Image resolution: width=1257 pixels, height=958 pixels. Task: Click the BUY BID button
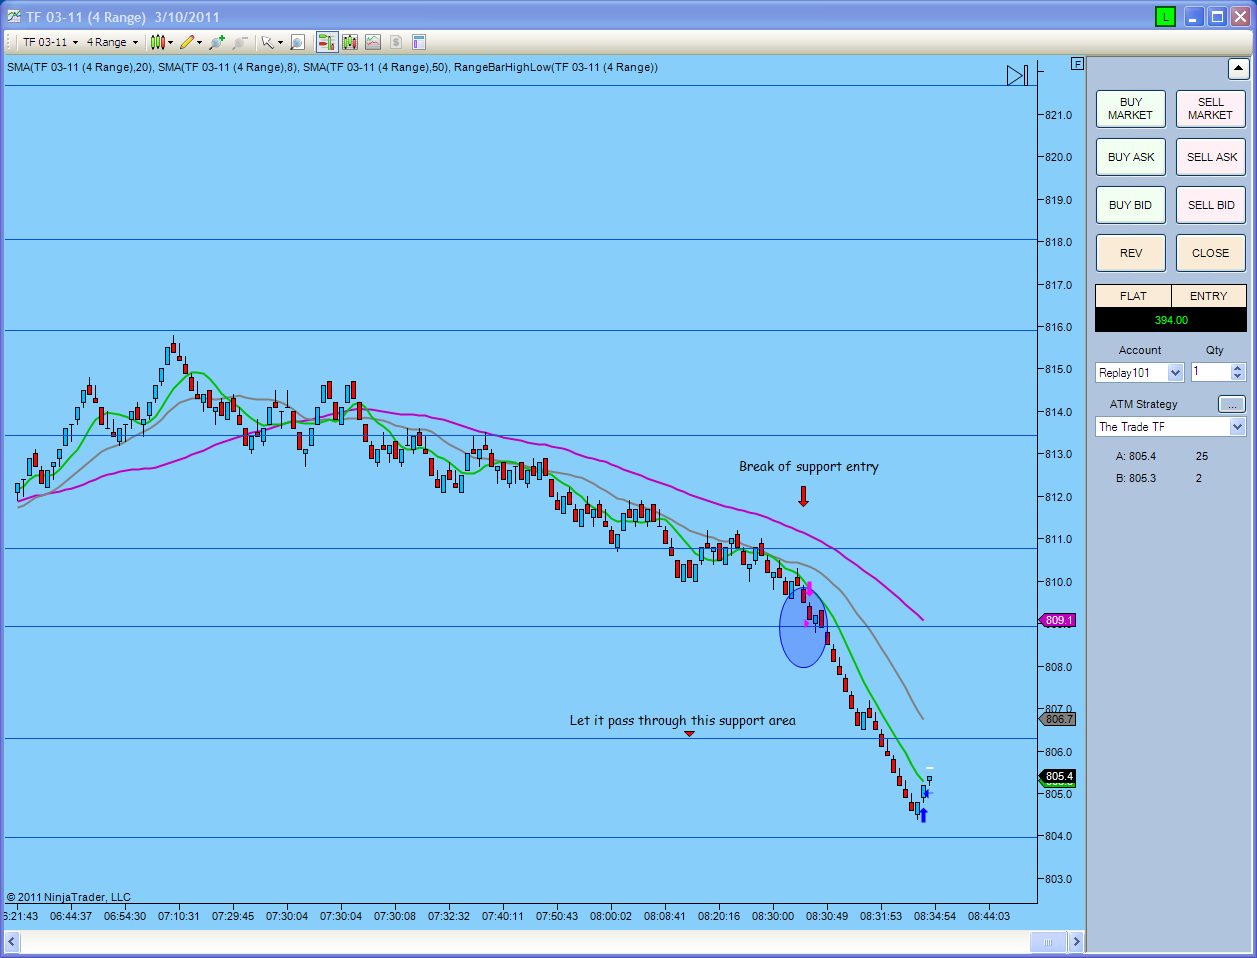1130,205
